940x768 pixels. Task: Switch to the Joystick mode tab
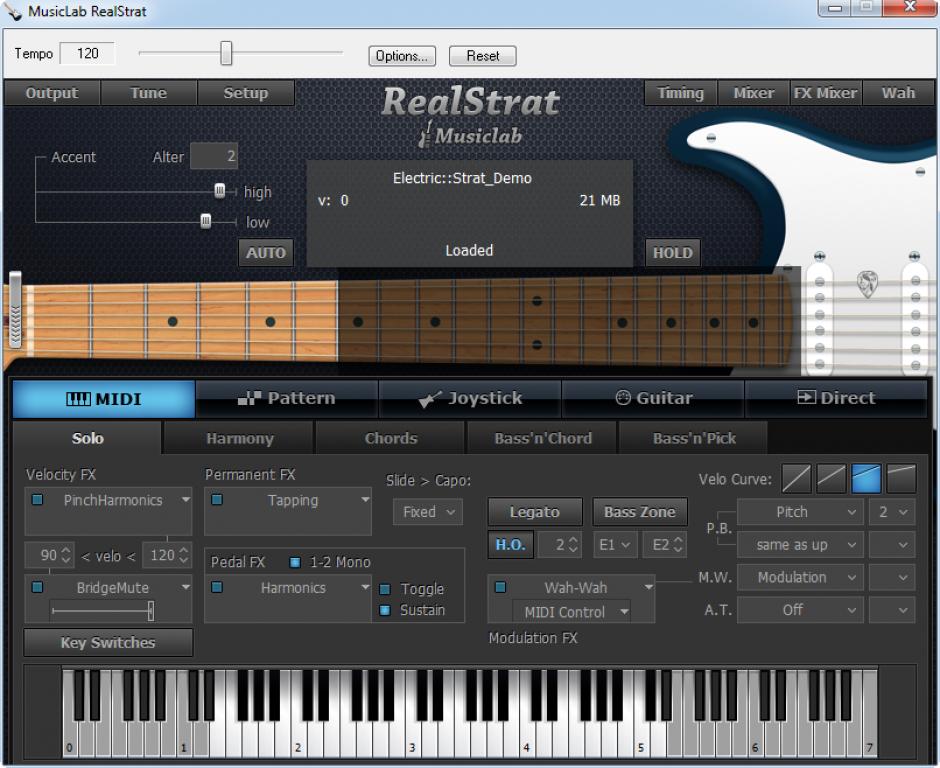click(x=470, y=399)
